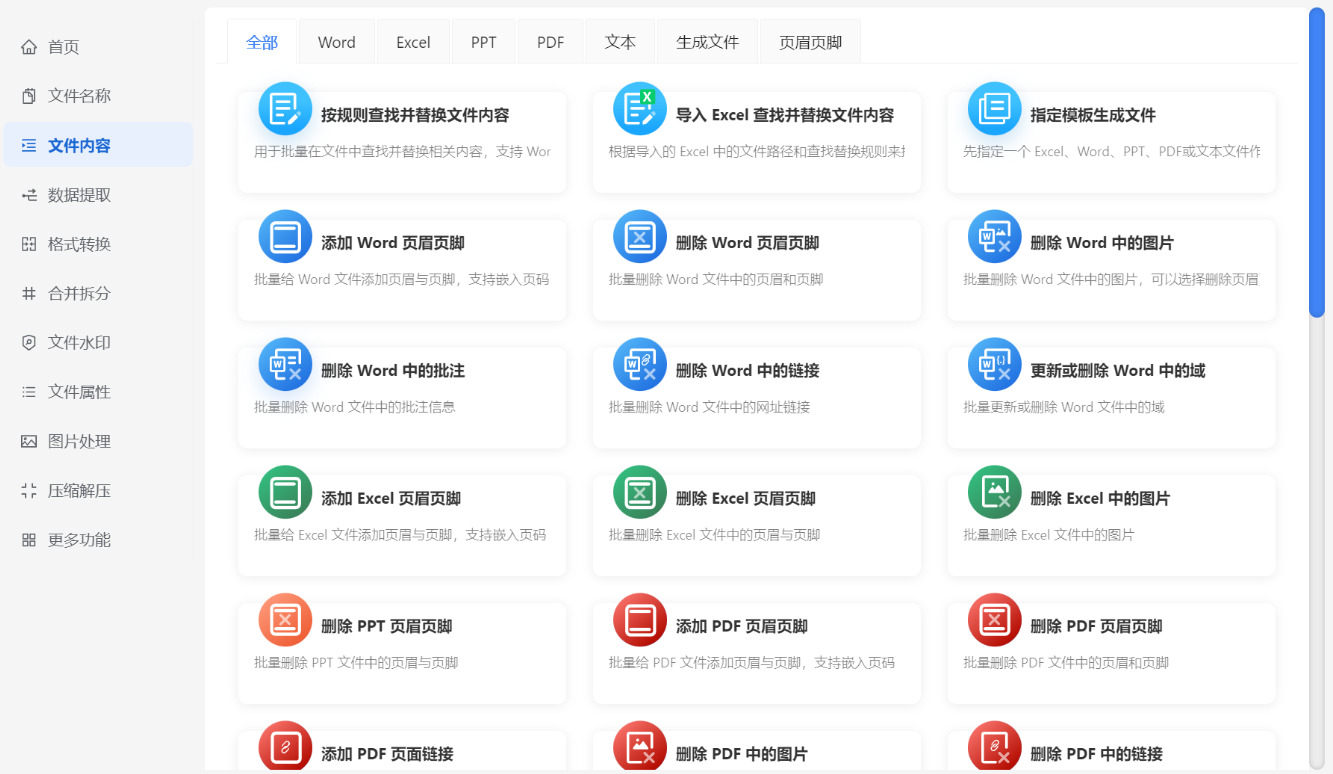Switch to the 文本 tab
Image resolution: width=1333 pixels, height=774 pixels.
click(621, 42)
